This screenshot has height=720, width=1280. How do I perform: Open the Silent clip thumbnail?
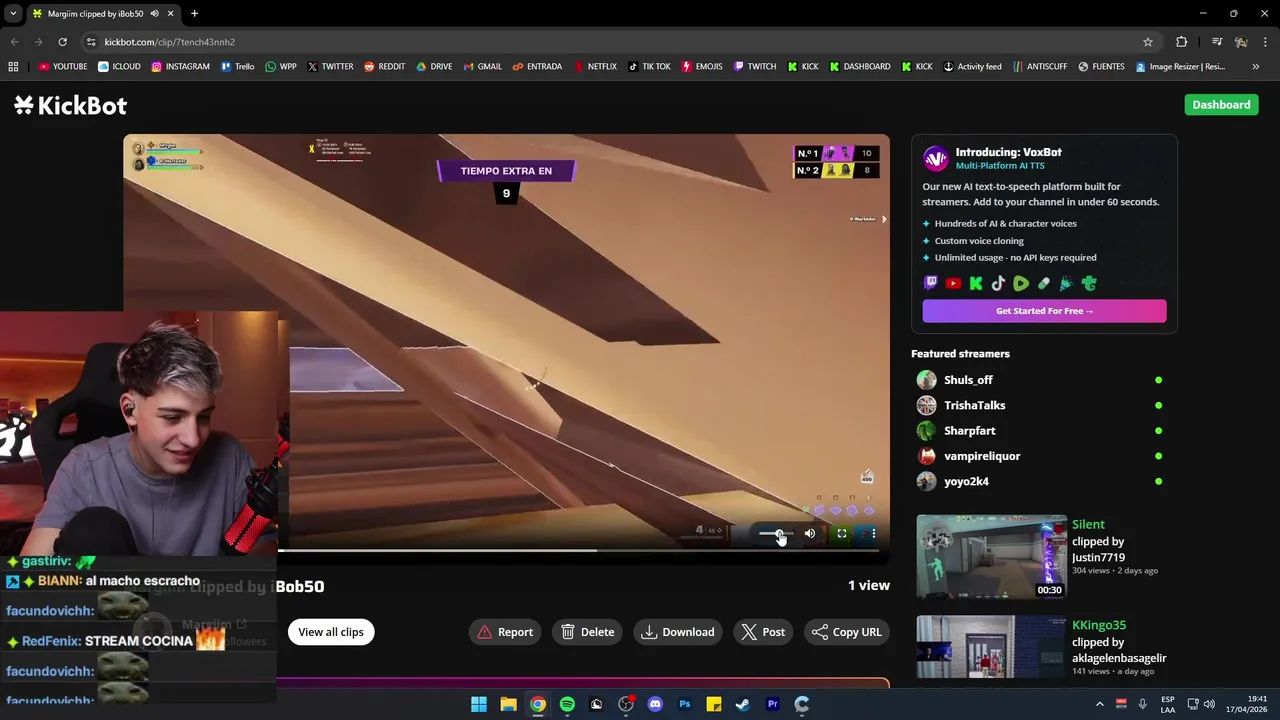(992, 556)
